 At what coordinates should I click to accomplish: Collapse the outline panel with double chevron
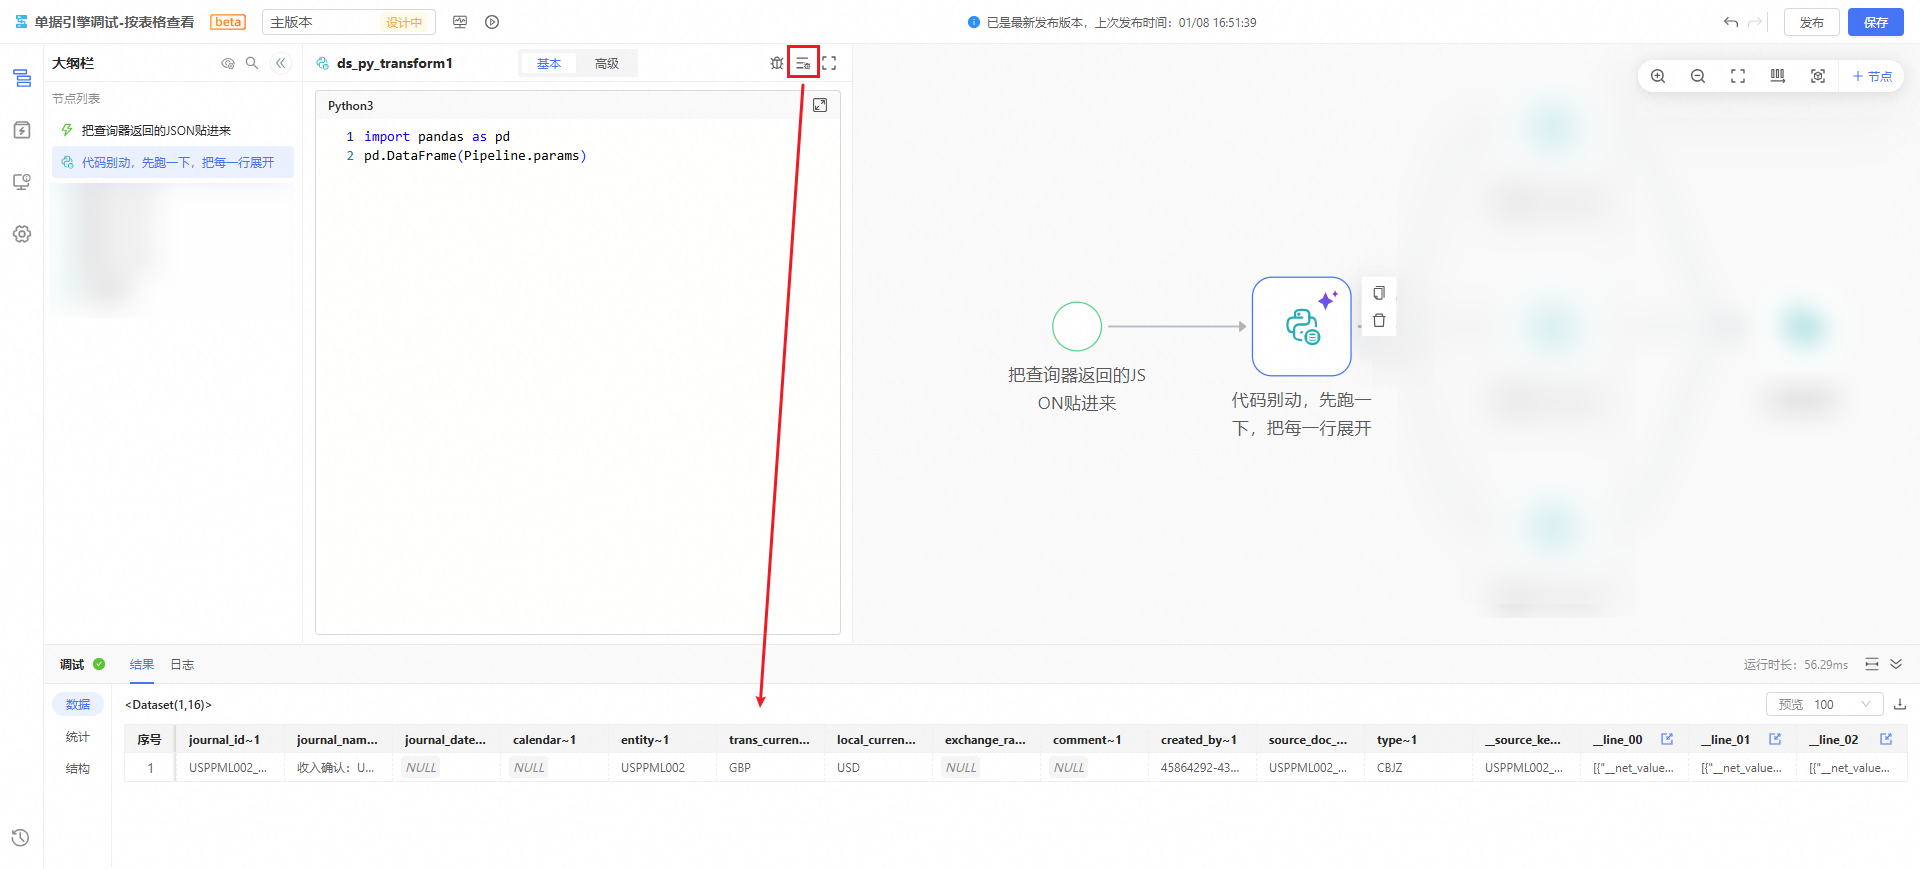click(281, 63)
